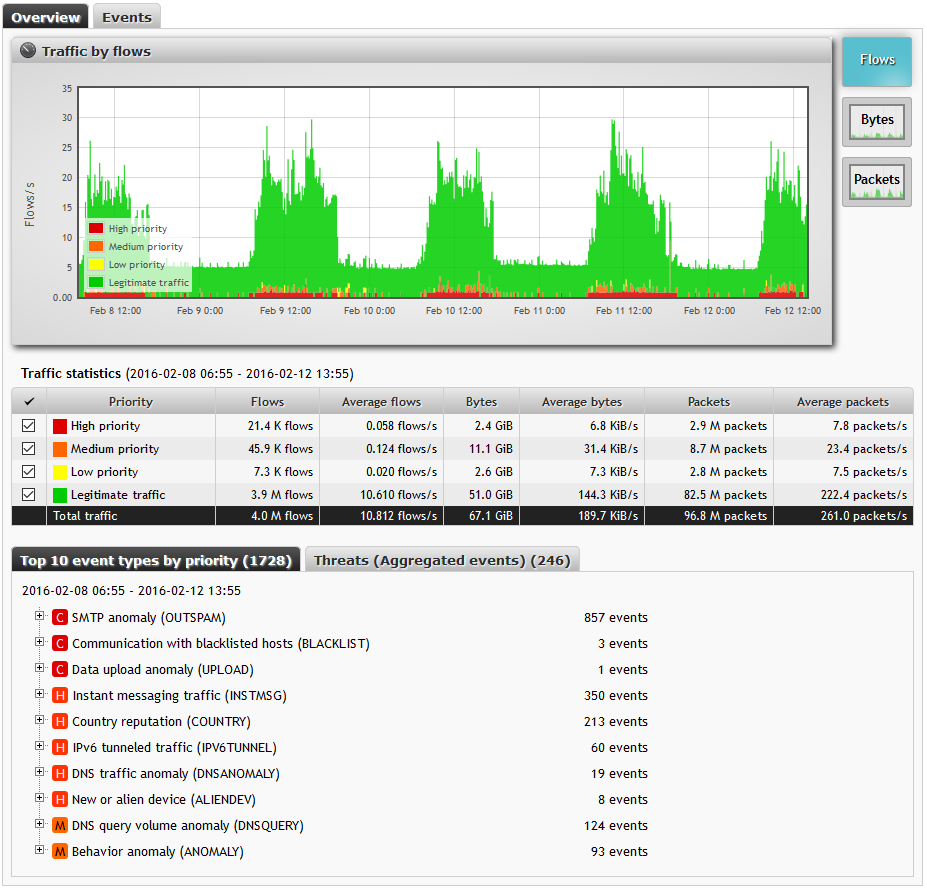927x891 pixels.
Task: Click the select-all checkbox in the table header
Action: click(29, 400)
